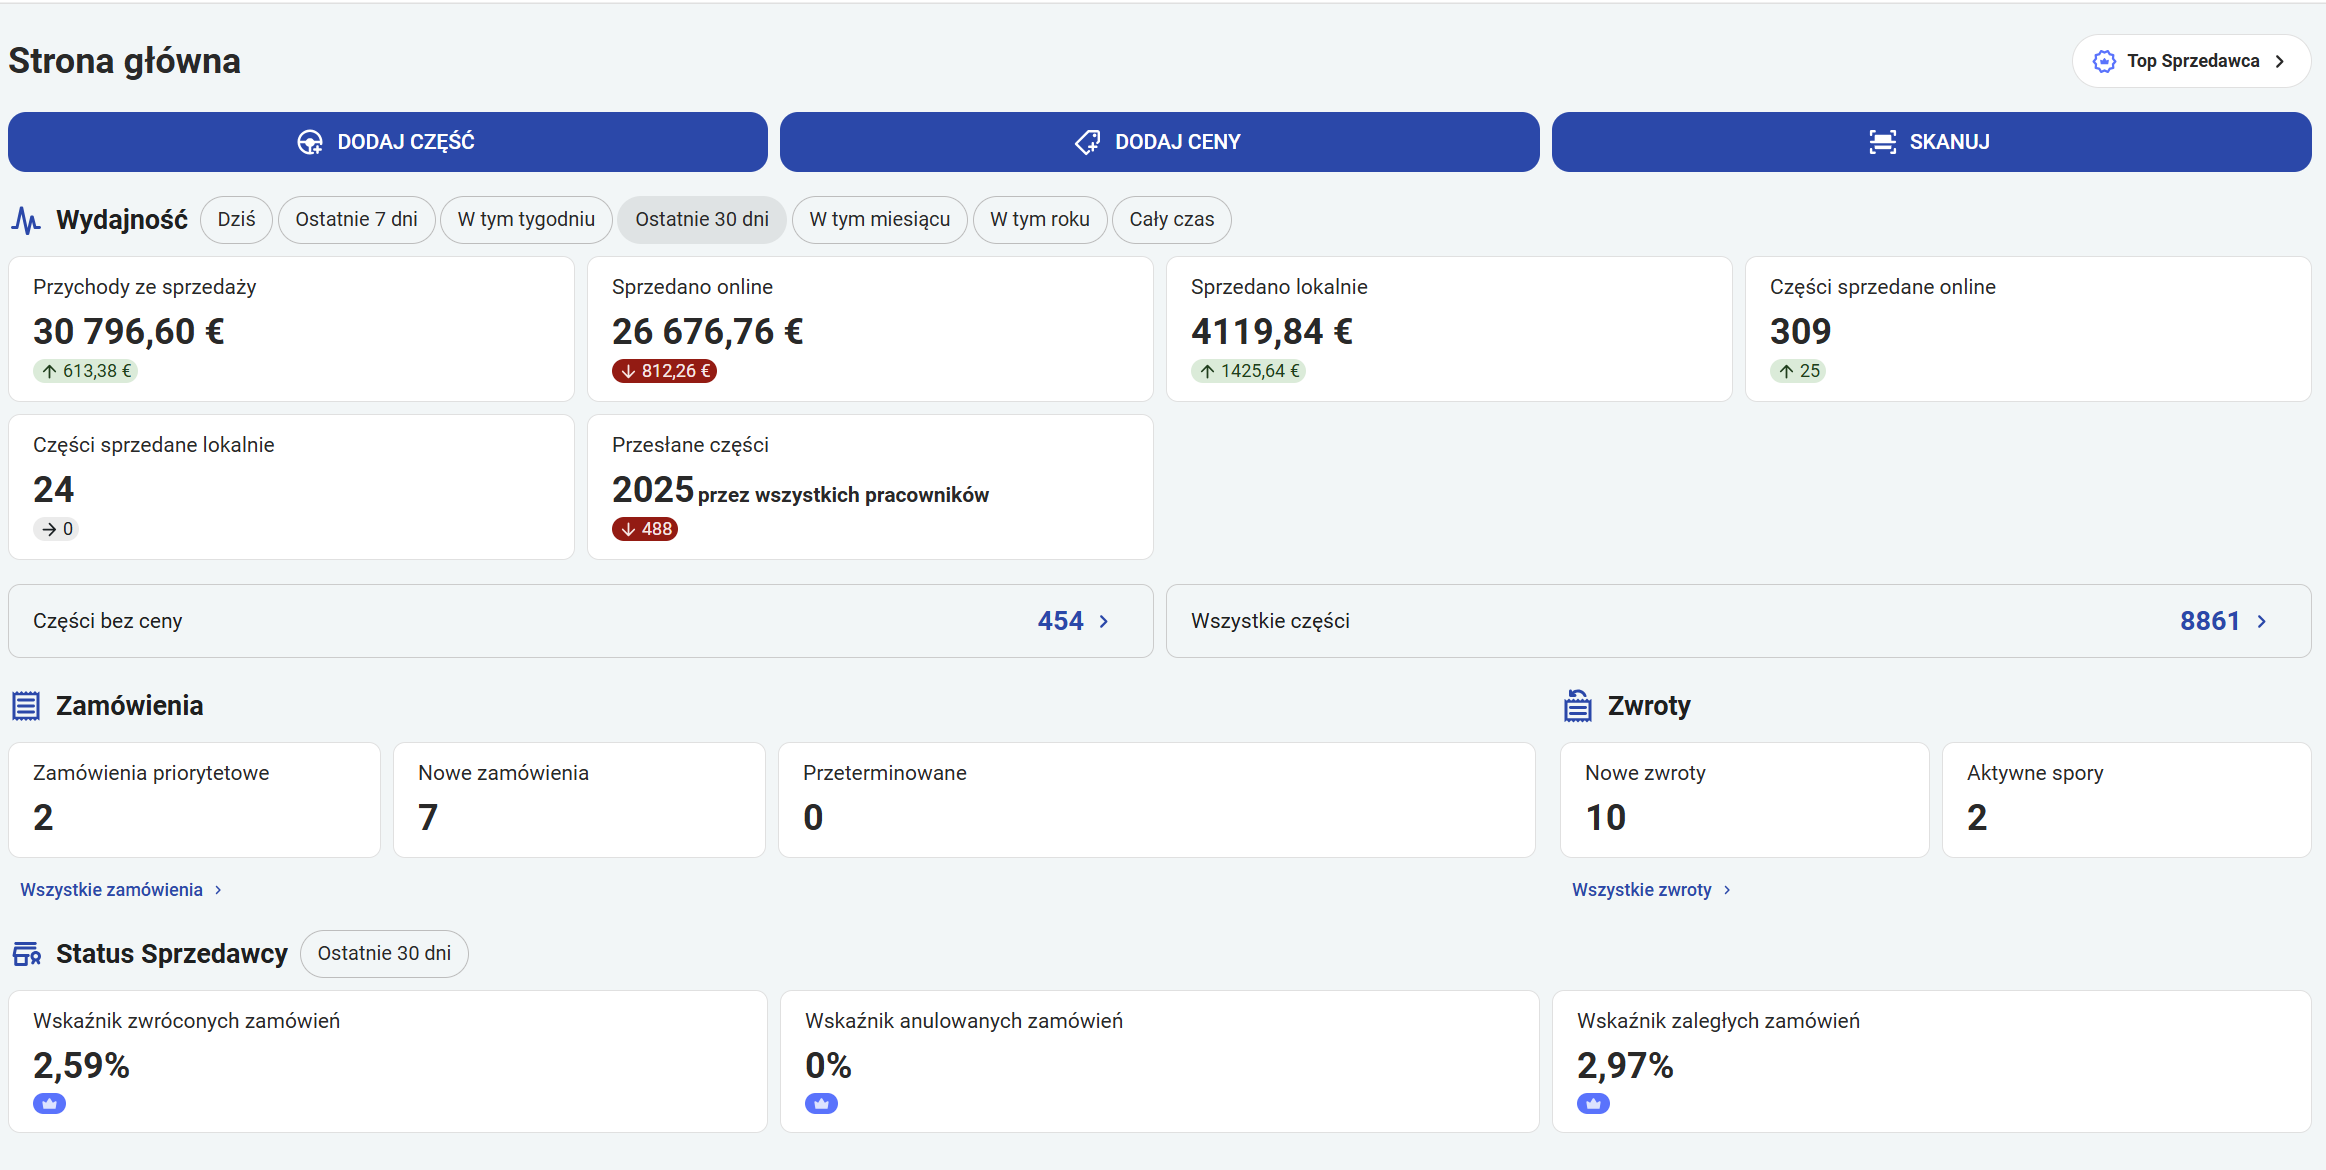Click the 613,38 € revenue increase badge

coord(86,371)
